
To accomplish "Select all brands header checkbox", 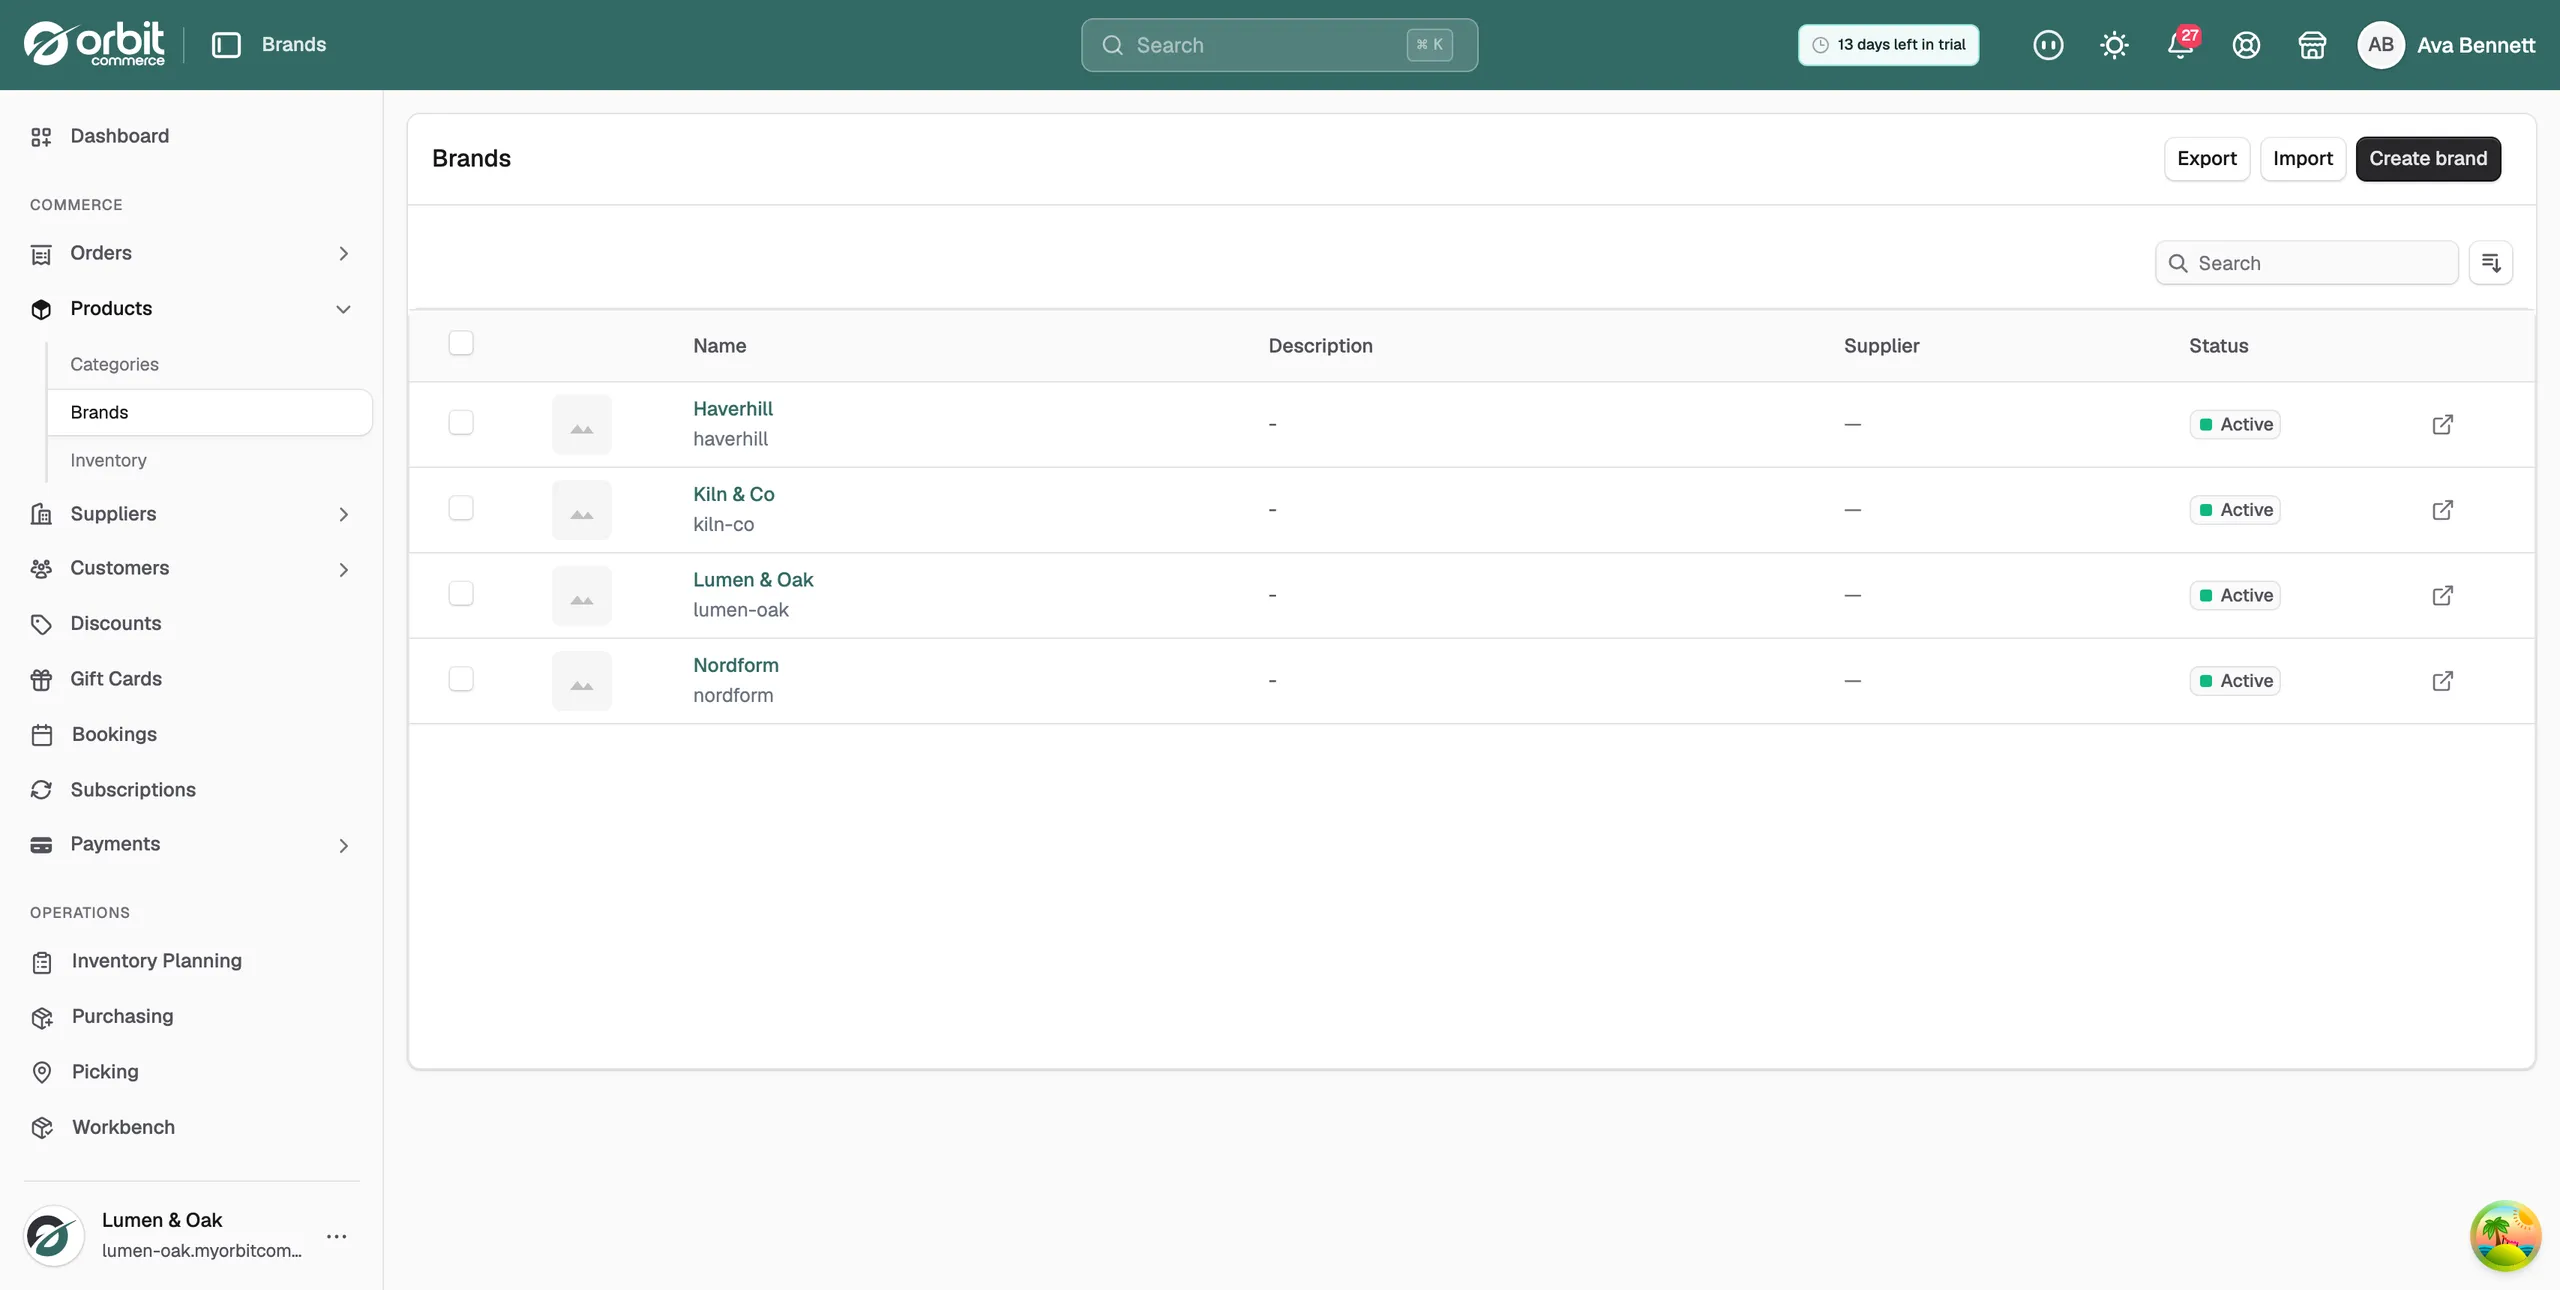I will tap(461, 343).
